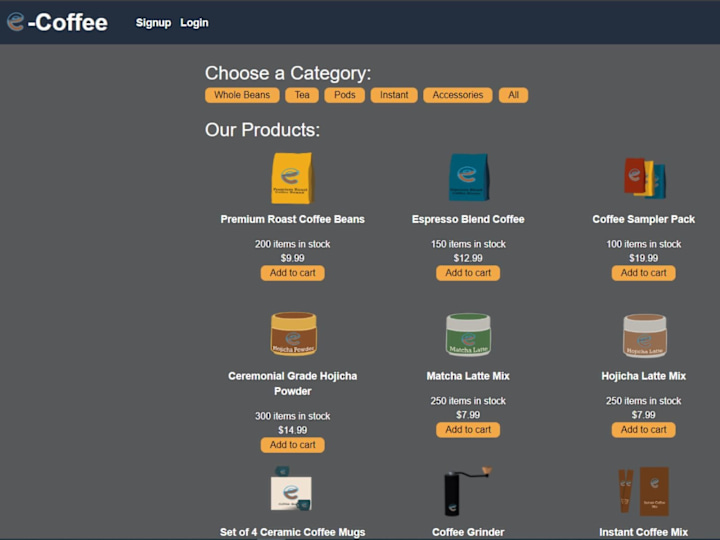720x540 pixels.
Task: Click the Our Products heading
Action: (262, 130)
